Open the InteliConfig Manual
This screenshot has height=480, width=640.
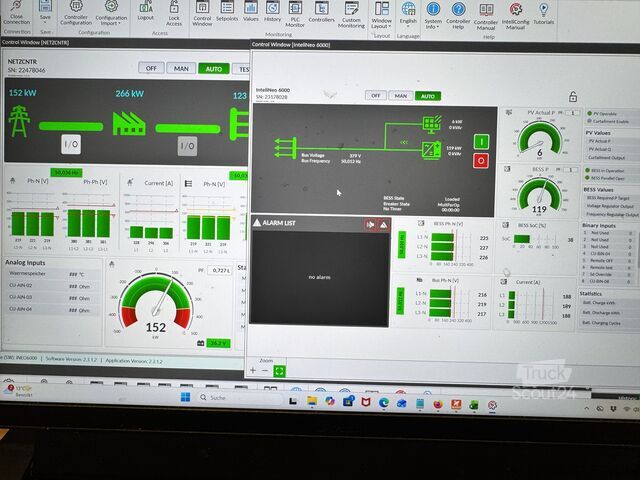(x=515, y=16)
